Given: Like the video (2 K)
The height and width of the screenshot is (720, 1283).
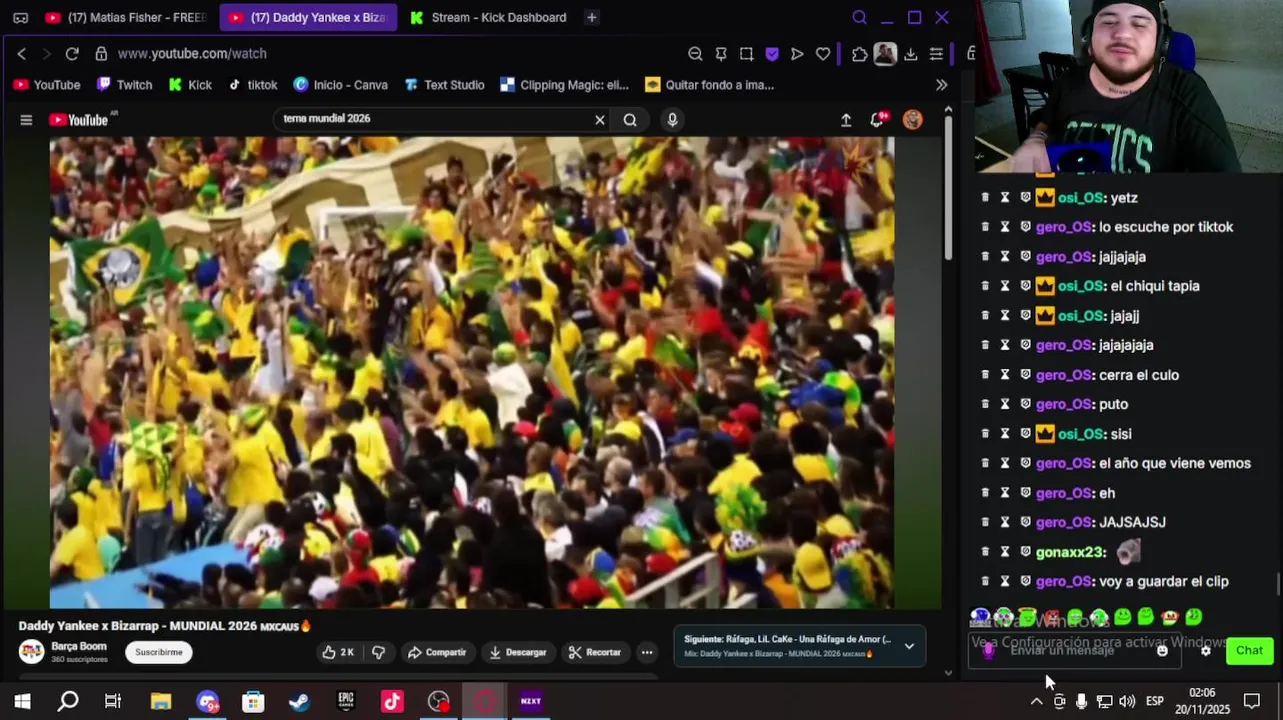Looking at the screenshot, I should (x=338, y=652).
